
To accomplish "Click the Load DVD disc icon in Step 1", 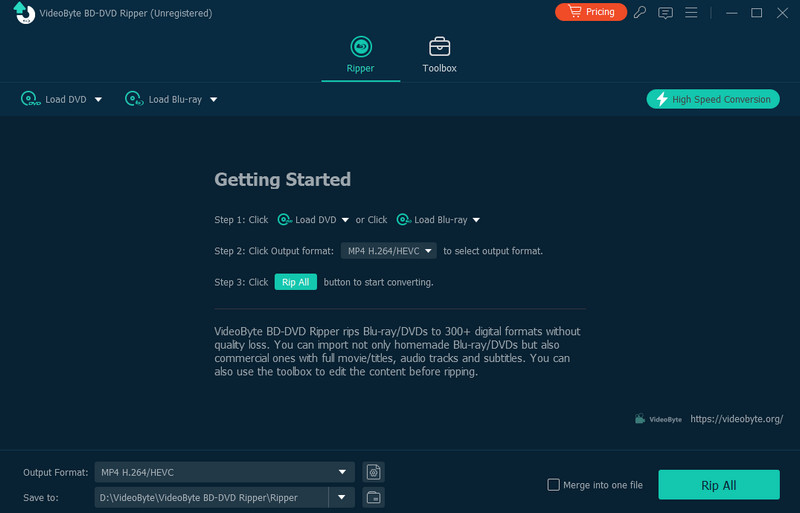I will tap(284, 219).
